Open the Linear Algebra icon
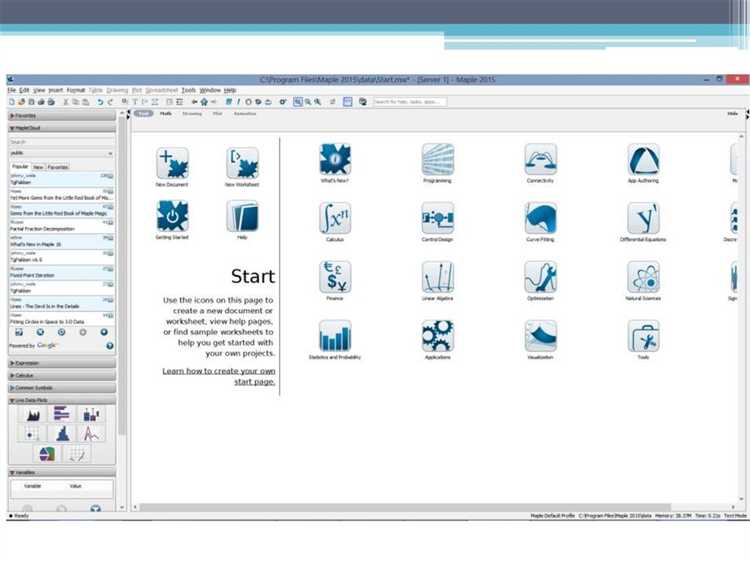 coord(438,277)
